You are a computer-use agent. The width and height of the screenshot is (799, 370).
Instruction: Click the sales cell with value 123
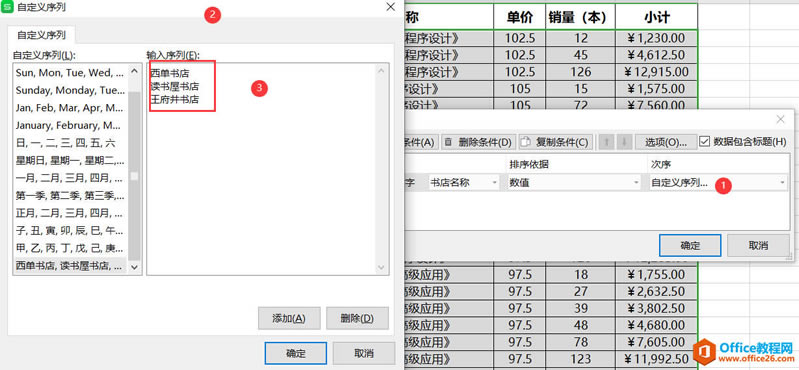coord(580,359)
